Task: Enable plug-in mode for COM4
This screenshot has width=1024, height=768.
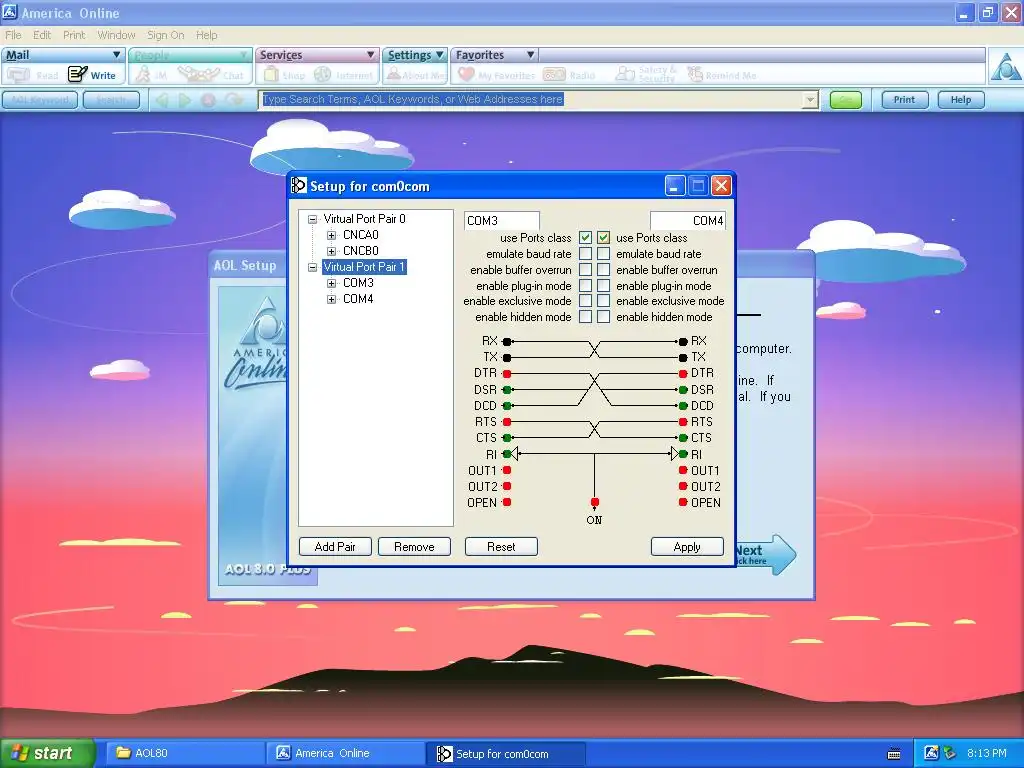Action: 603,285
